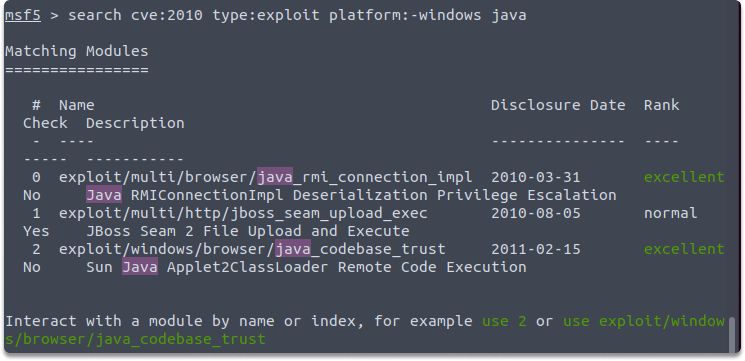Click the 'Disclosure Date' column header
Image resolution: width=745 pixels, height=361 pixels.
(558, 105)
